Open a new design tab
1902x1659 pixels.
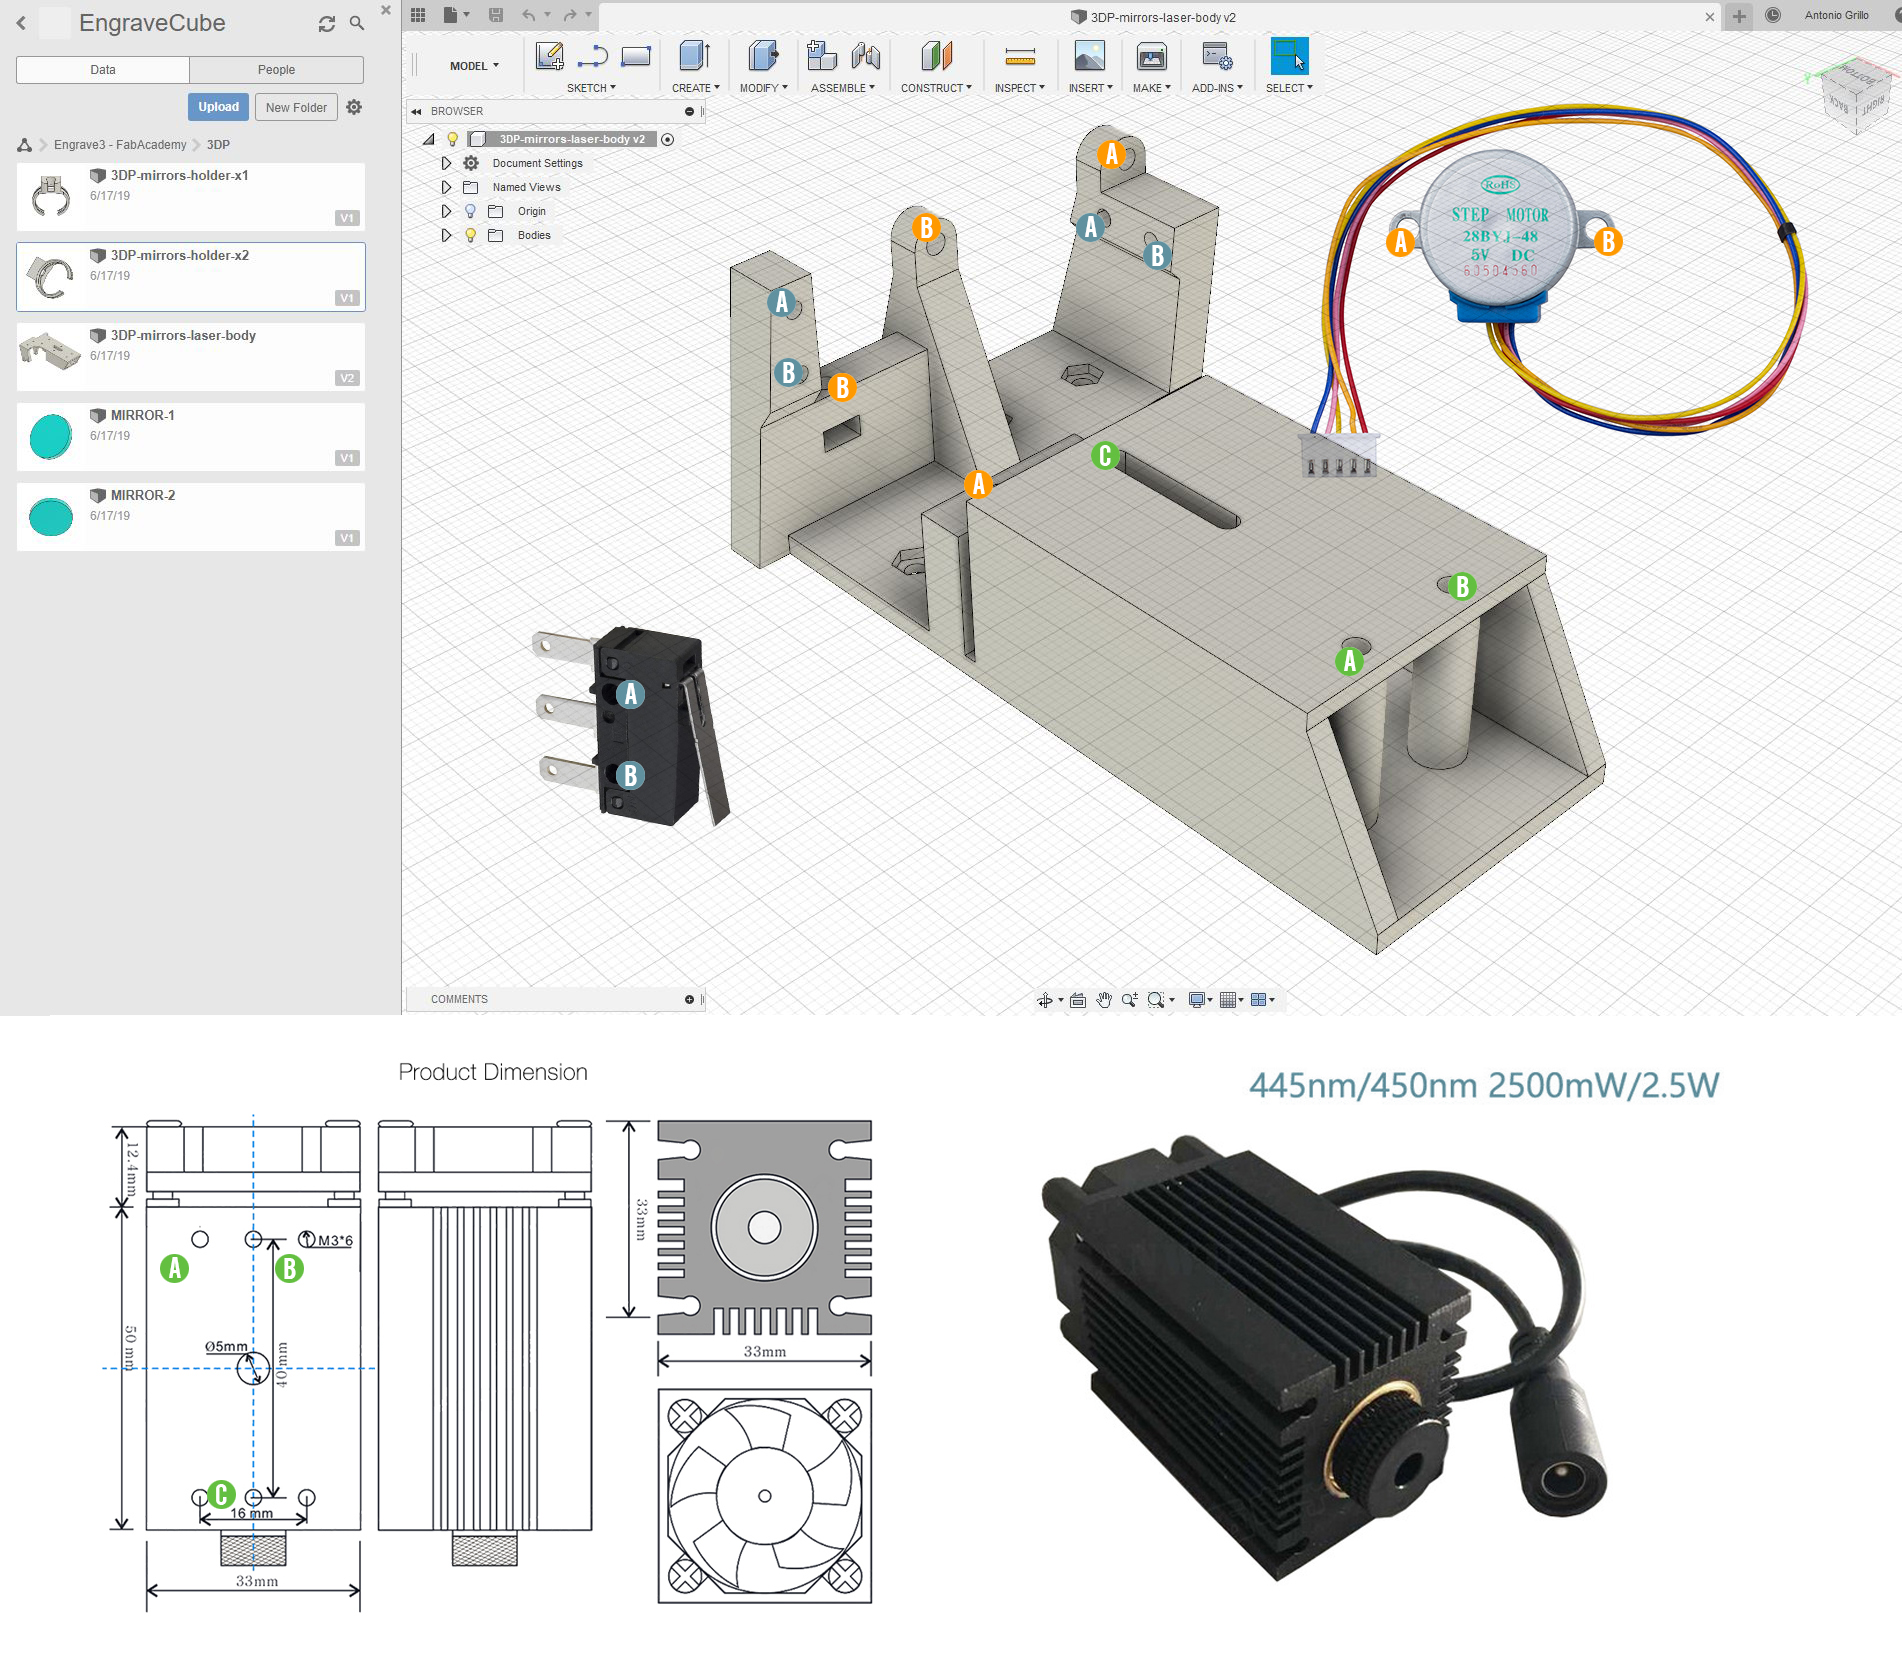point(1739,16)
